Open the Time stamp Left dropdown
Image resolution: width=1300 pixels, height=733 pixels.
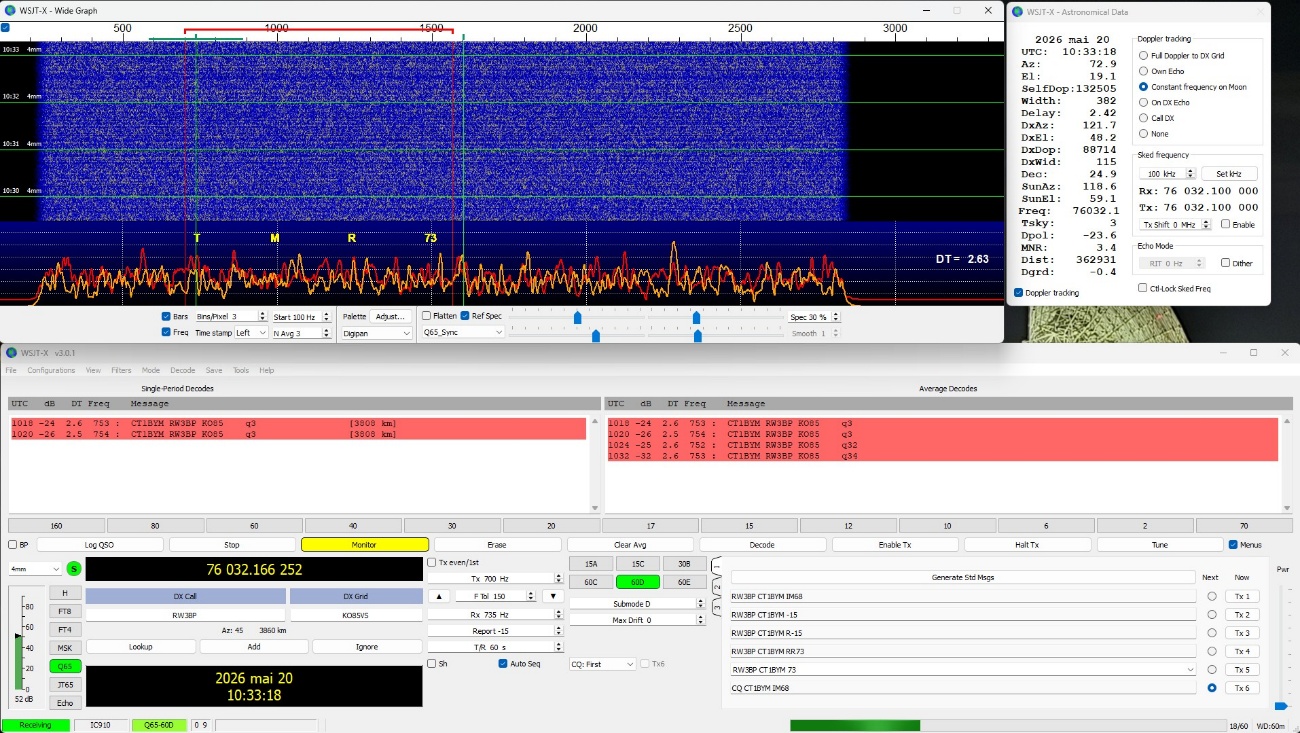[x=251, y=333]
